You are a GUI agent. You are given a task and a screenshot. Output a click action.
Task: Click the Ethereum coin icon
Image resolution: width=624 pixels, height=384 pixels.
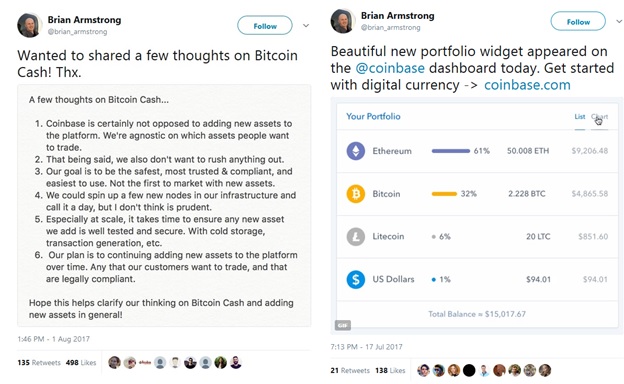click(355, 151)
